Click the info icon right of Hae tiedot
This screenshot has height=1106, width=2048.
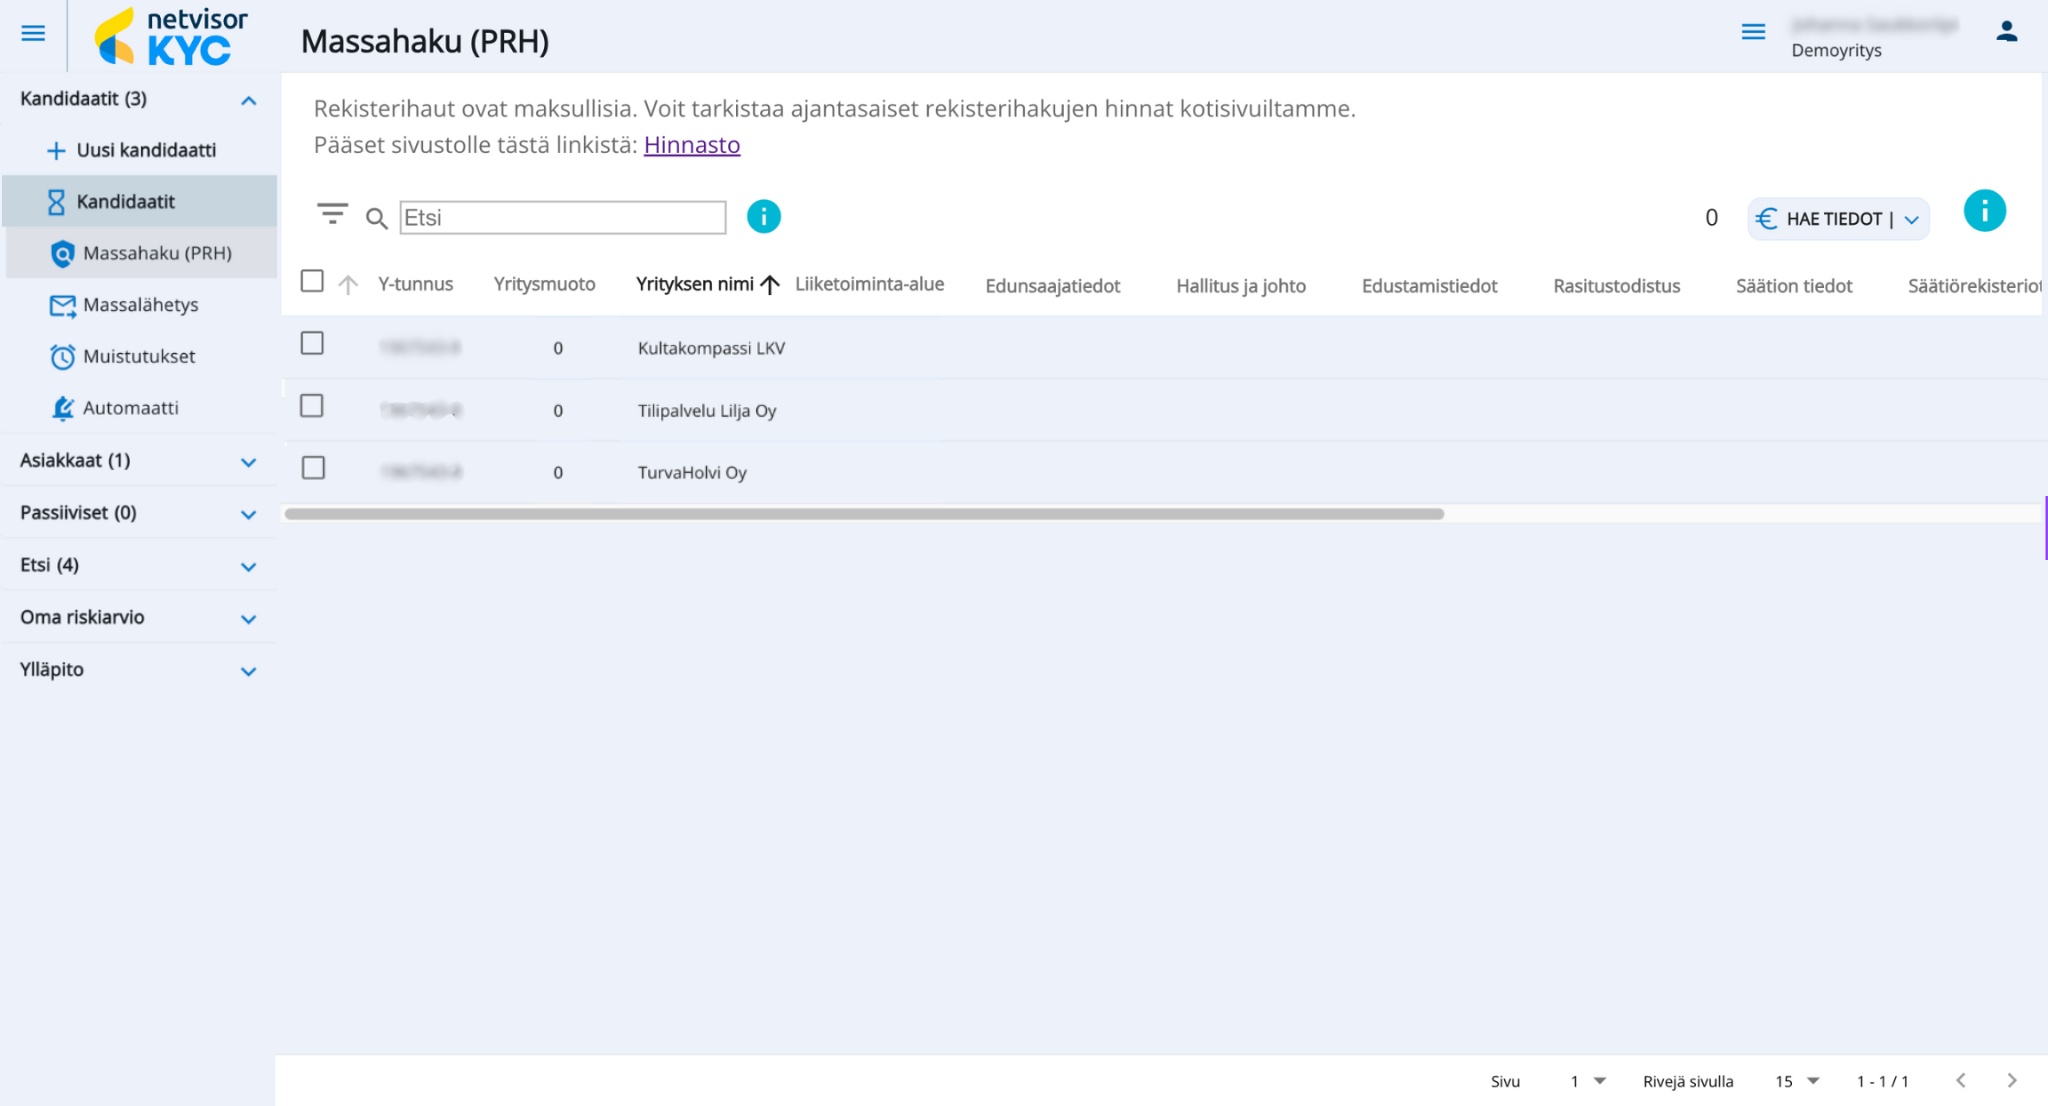click(1984, 211)
